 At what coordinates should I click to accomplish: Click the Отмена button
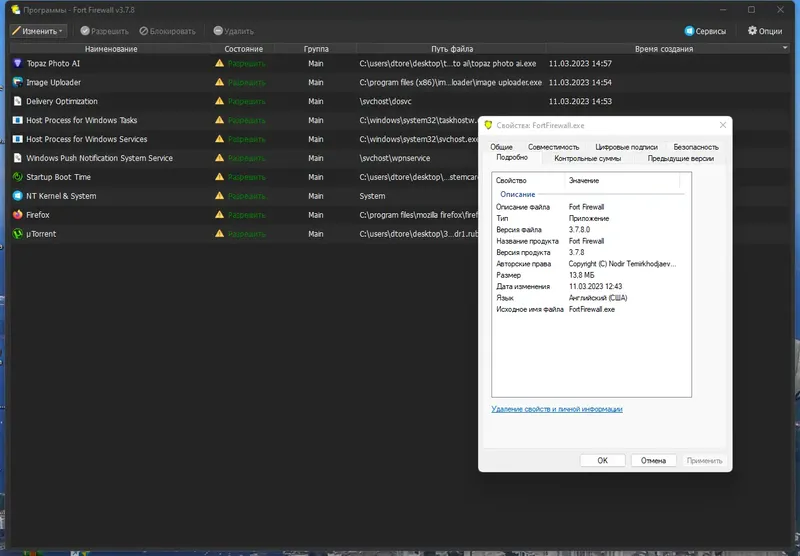[653, 460]
